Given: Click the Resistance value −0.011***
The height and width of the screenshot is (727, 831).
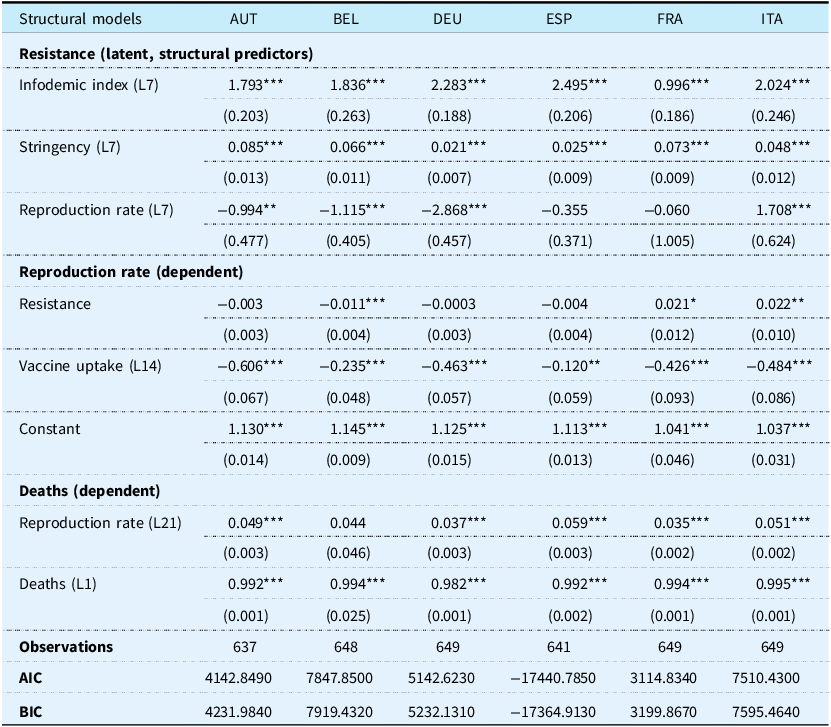Looking at the screenshot, I should click(x=352, y=304).
